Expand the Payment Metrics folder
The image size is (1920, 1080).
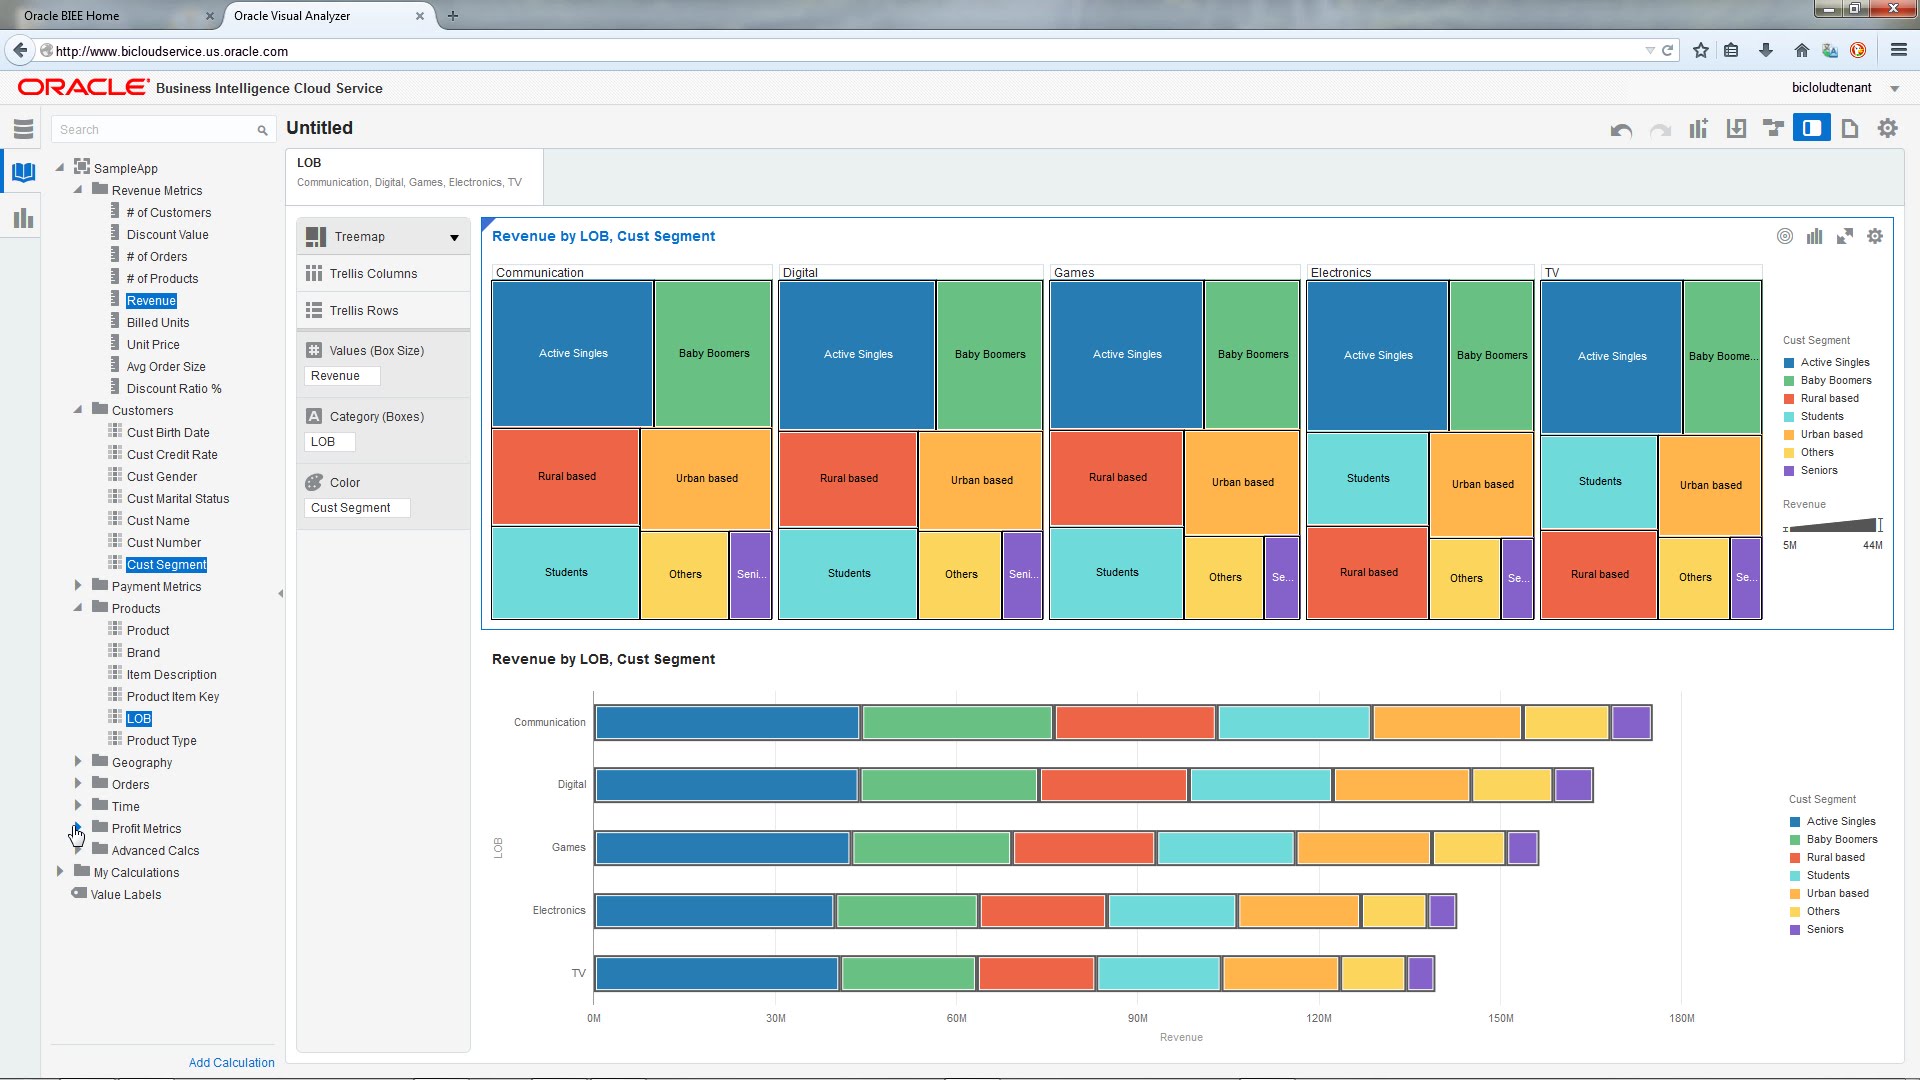(x=78, y=586)
